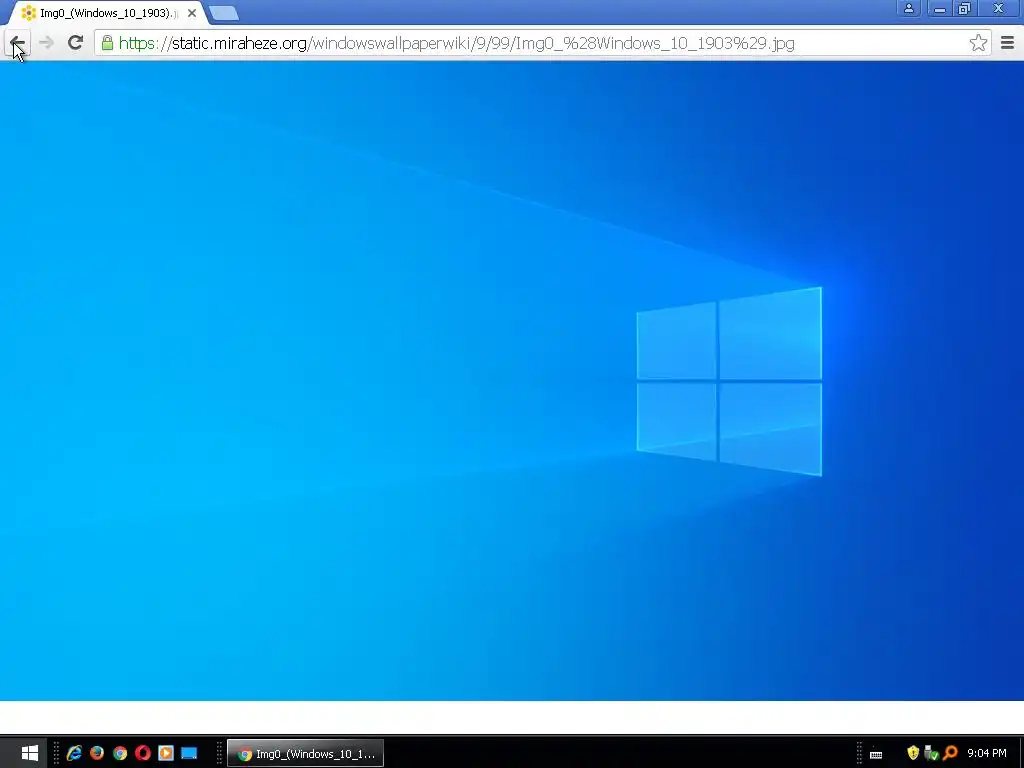Screen dimensions: 1024x768
Task: Click the address bar URL
Action: pyautogui.click(x=456, y=43)
